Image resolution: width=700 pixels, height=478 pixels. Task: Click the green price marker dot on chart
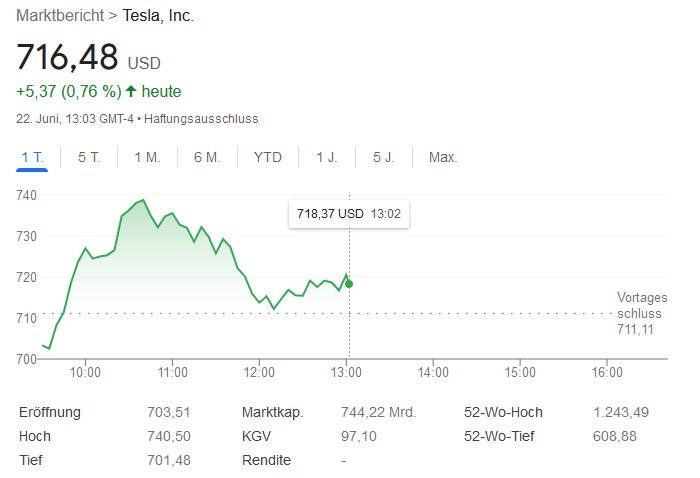[x=348, y=284]
